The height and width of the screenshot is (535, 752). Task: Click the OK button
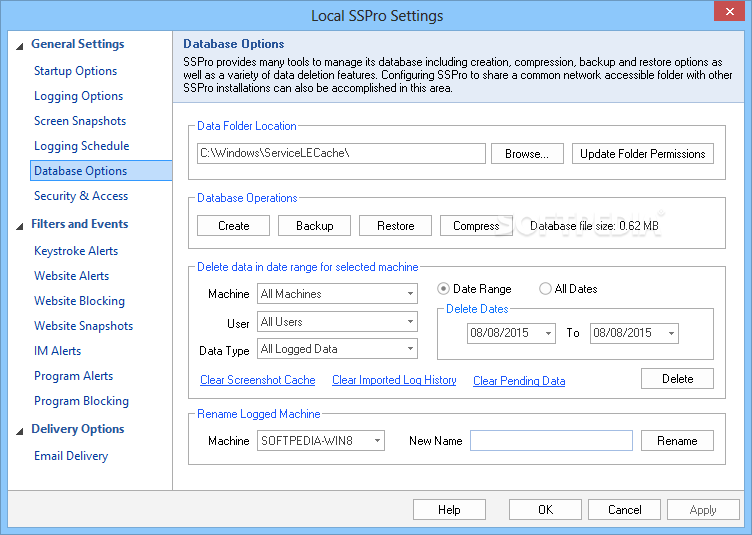pyautogui.click(x=545, y=510)
